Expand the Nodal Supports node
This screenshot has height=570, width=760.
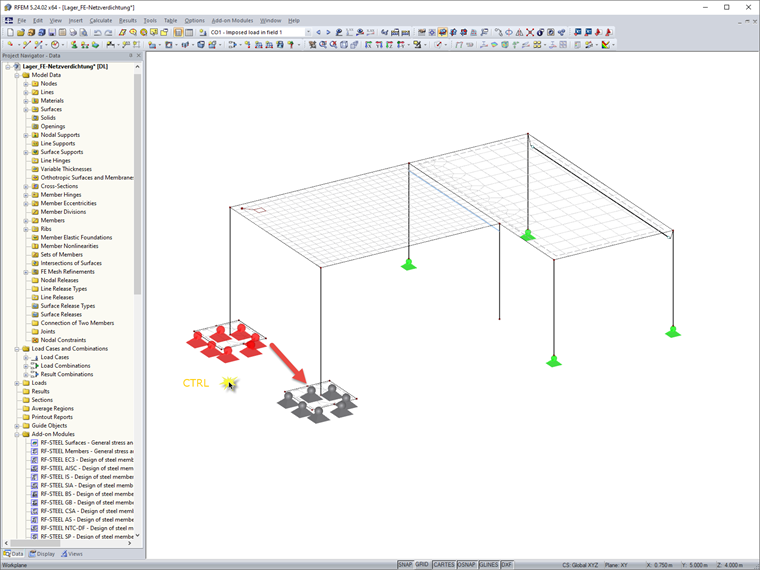pos(26,135)
